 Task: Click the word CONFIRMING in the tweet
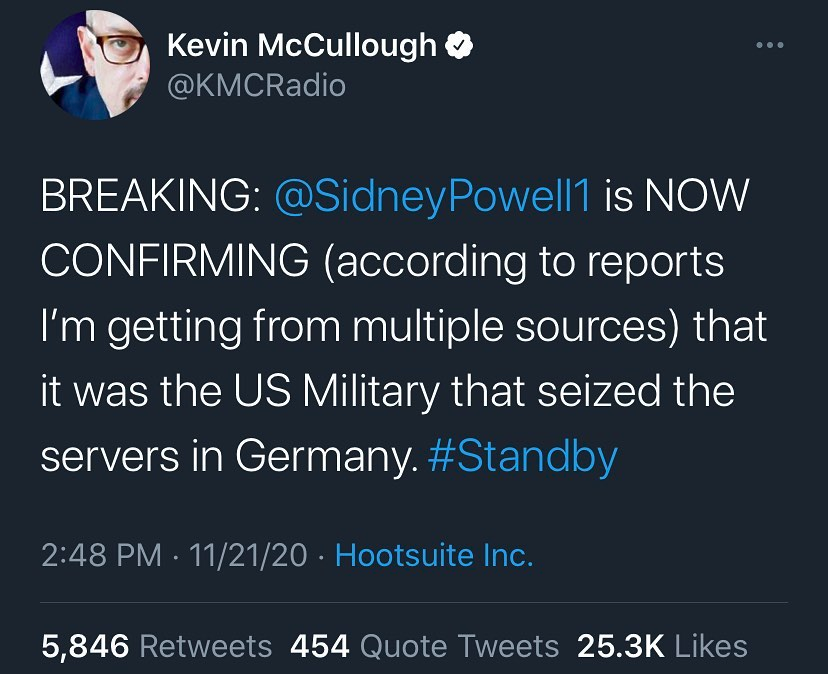175,262
